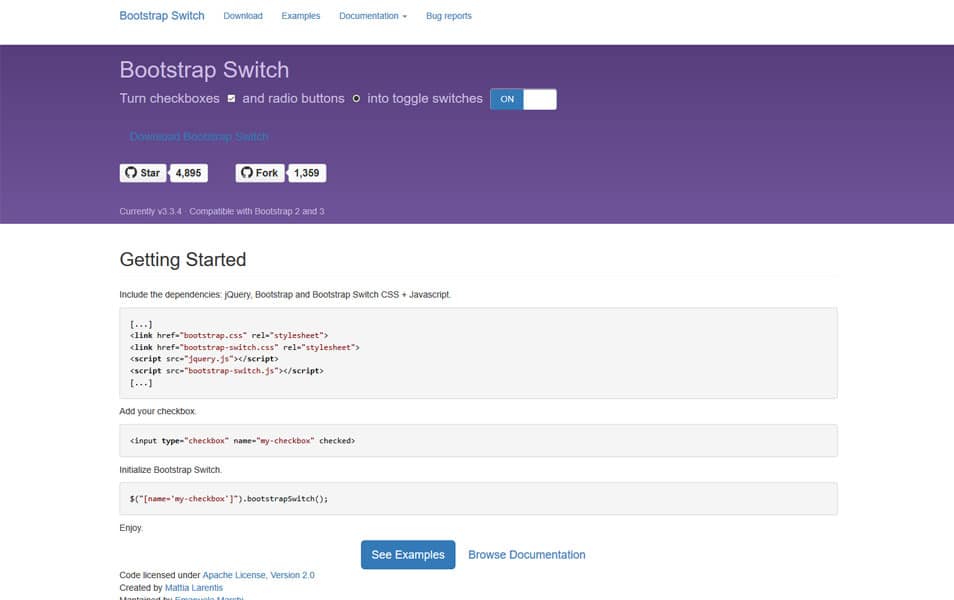Image resolution: width=954 pixels, height=600 pixels.
Task: Click the GitHub Star button
Action: [x=143, y=173]
